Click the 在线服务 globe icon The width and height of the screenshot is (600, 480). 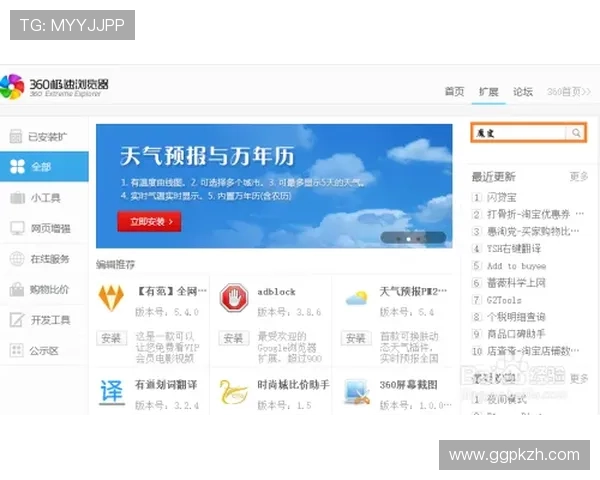(17, 259)
